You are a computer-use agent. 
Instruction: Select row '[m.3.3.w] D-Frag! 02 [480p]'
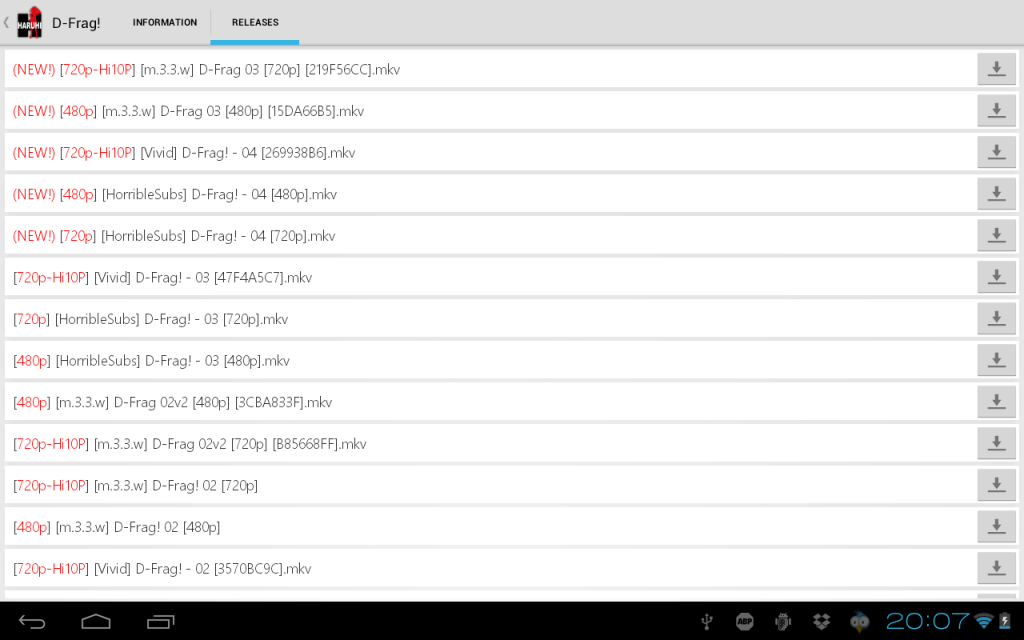[x=490, y=527]
